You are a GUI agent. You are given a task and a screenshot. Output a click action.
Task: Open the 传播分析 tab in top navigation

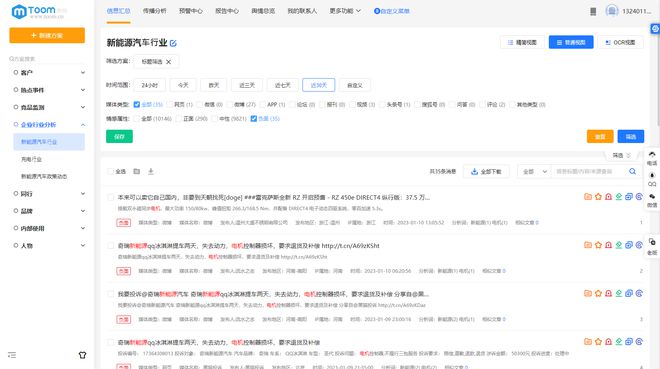(154, 11)
